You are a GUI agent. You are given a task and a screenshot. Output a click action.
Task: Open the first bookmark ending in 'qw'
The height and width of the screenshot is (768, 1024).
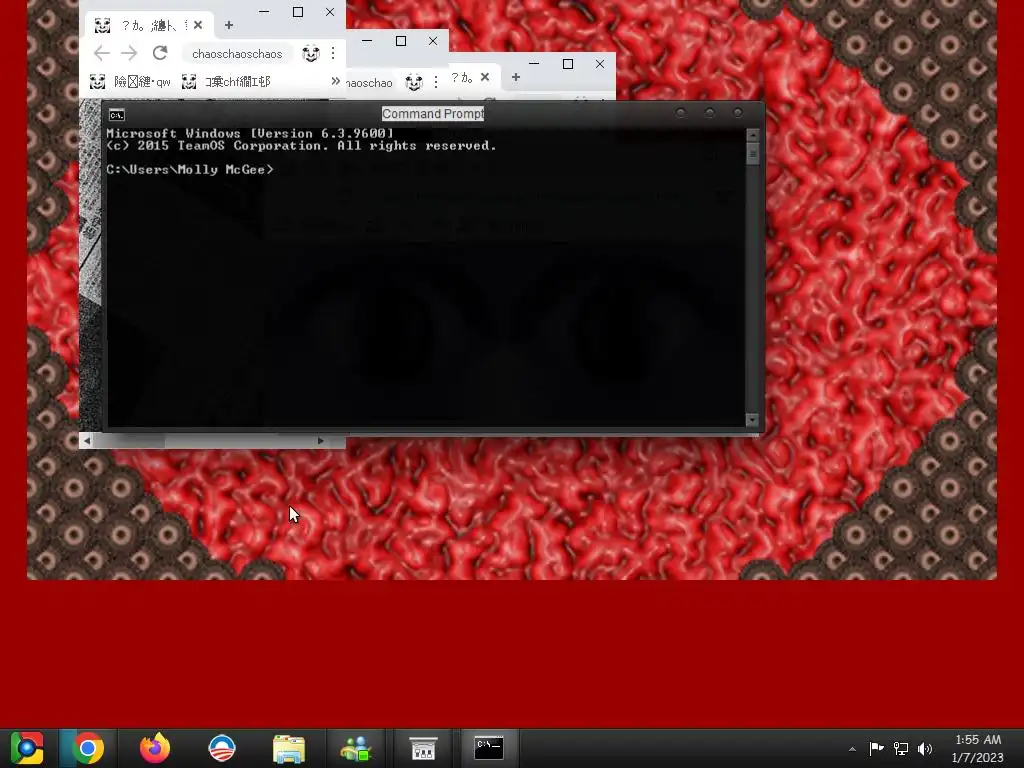(130, 82)
